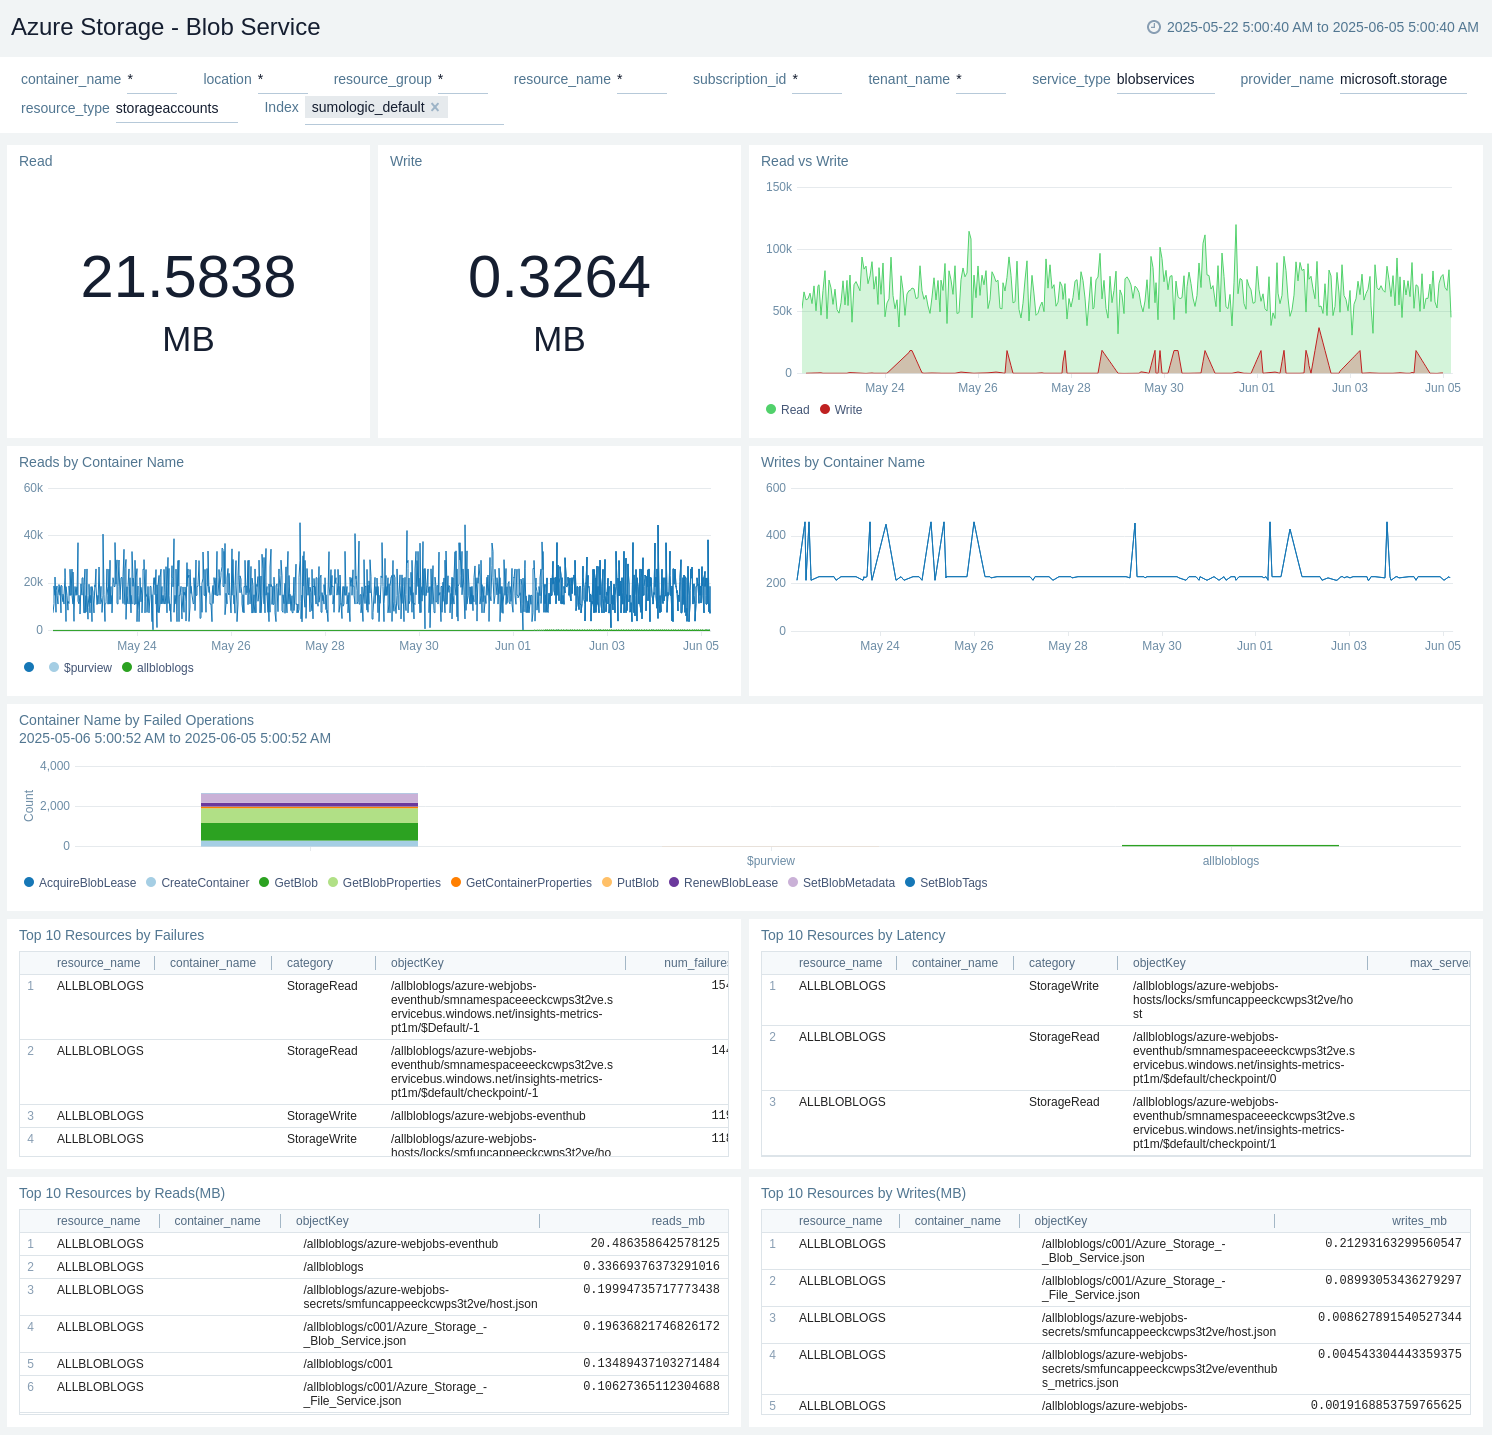Sort Failures table by container_name column

[x=213, y=963]
